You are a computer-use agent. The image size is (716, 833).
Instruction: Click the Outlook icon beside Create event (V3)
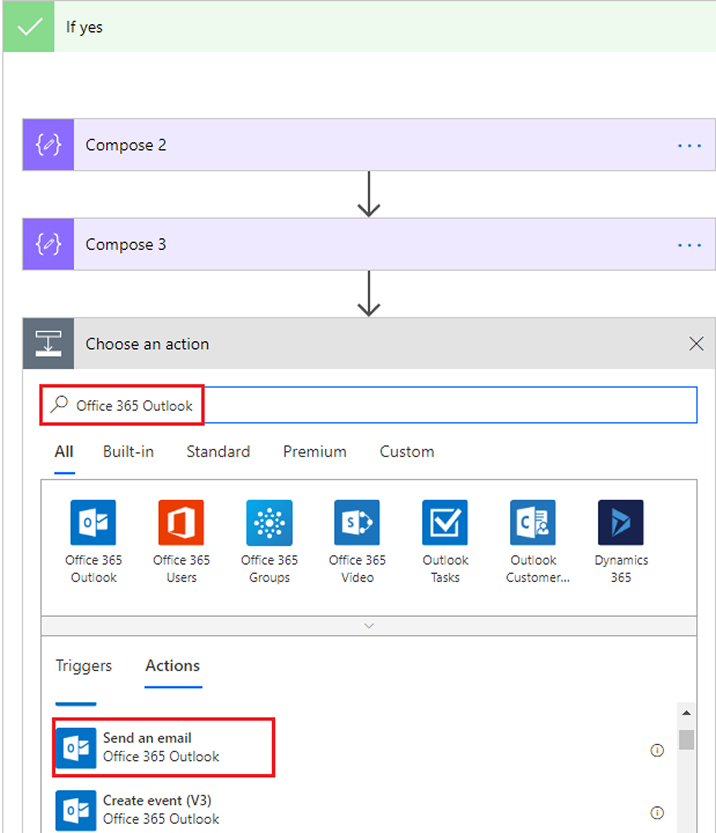pos(76,810)
